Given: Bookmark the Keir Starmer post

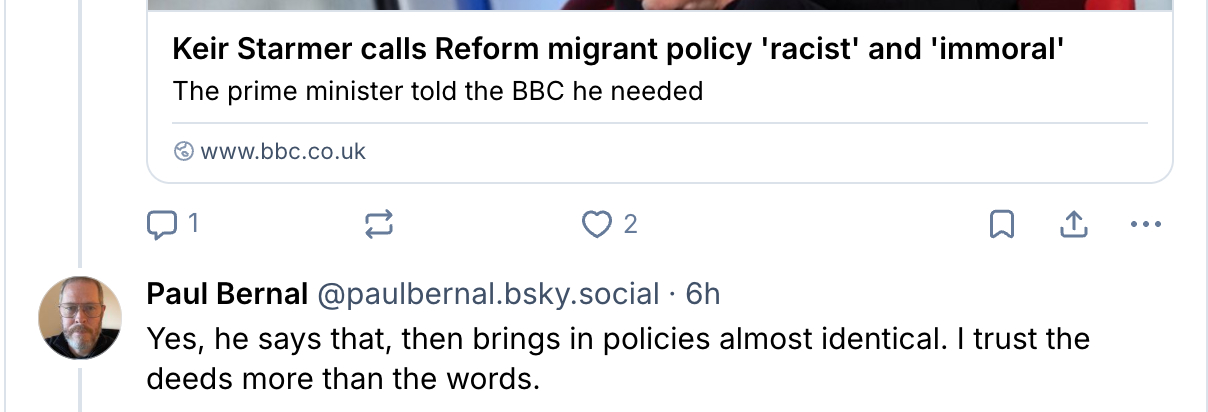Looking at the screenshot, I should pos(1001,225).
